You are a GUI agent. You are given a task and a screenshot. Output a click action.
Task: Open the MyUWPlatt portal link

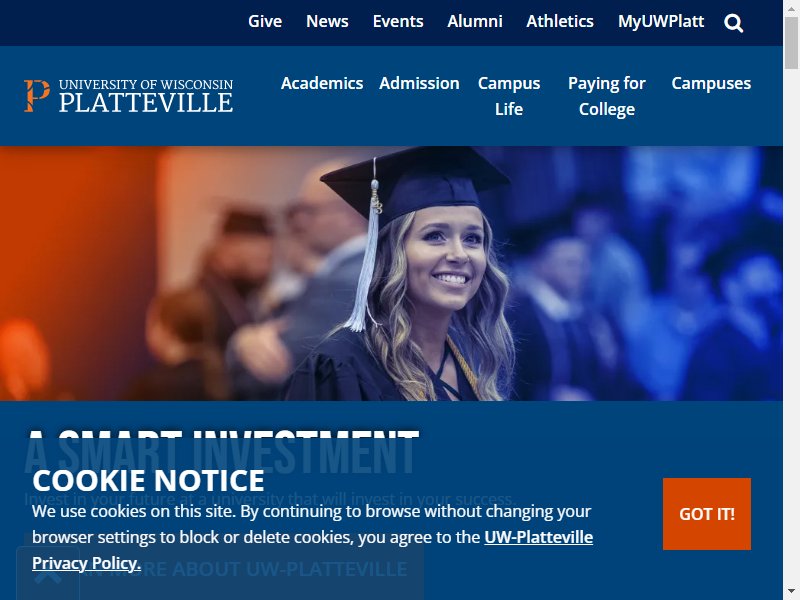click(661, 21)
